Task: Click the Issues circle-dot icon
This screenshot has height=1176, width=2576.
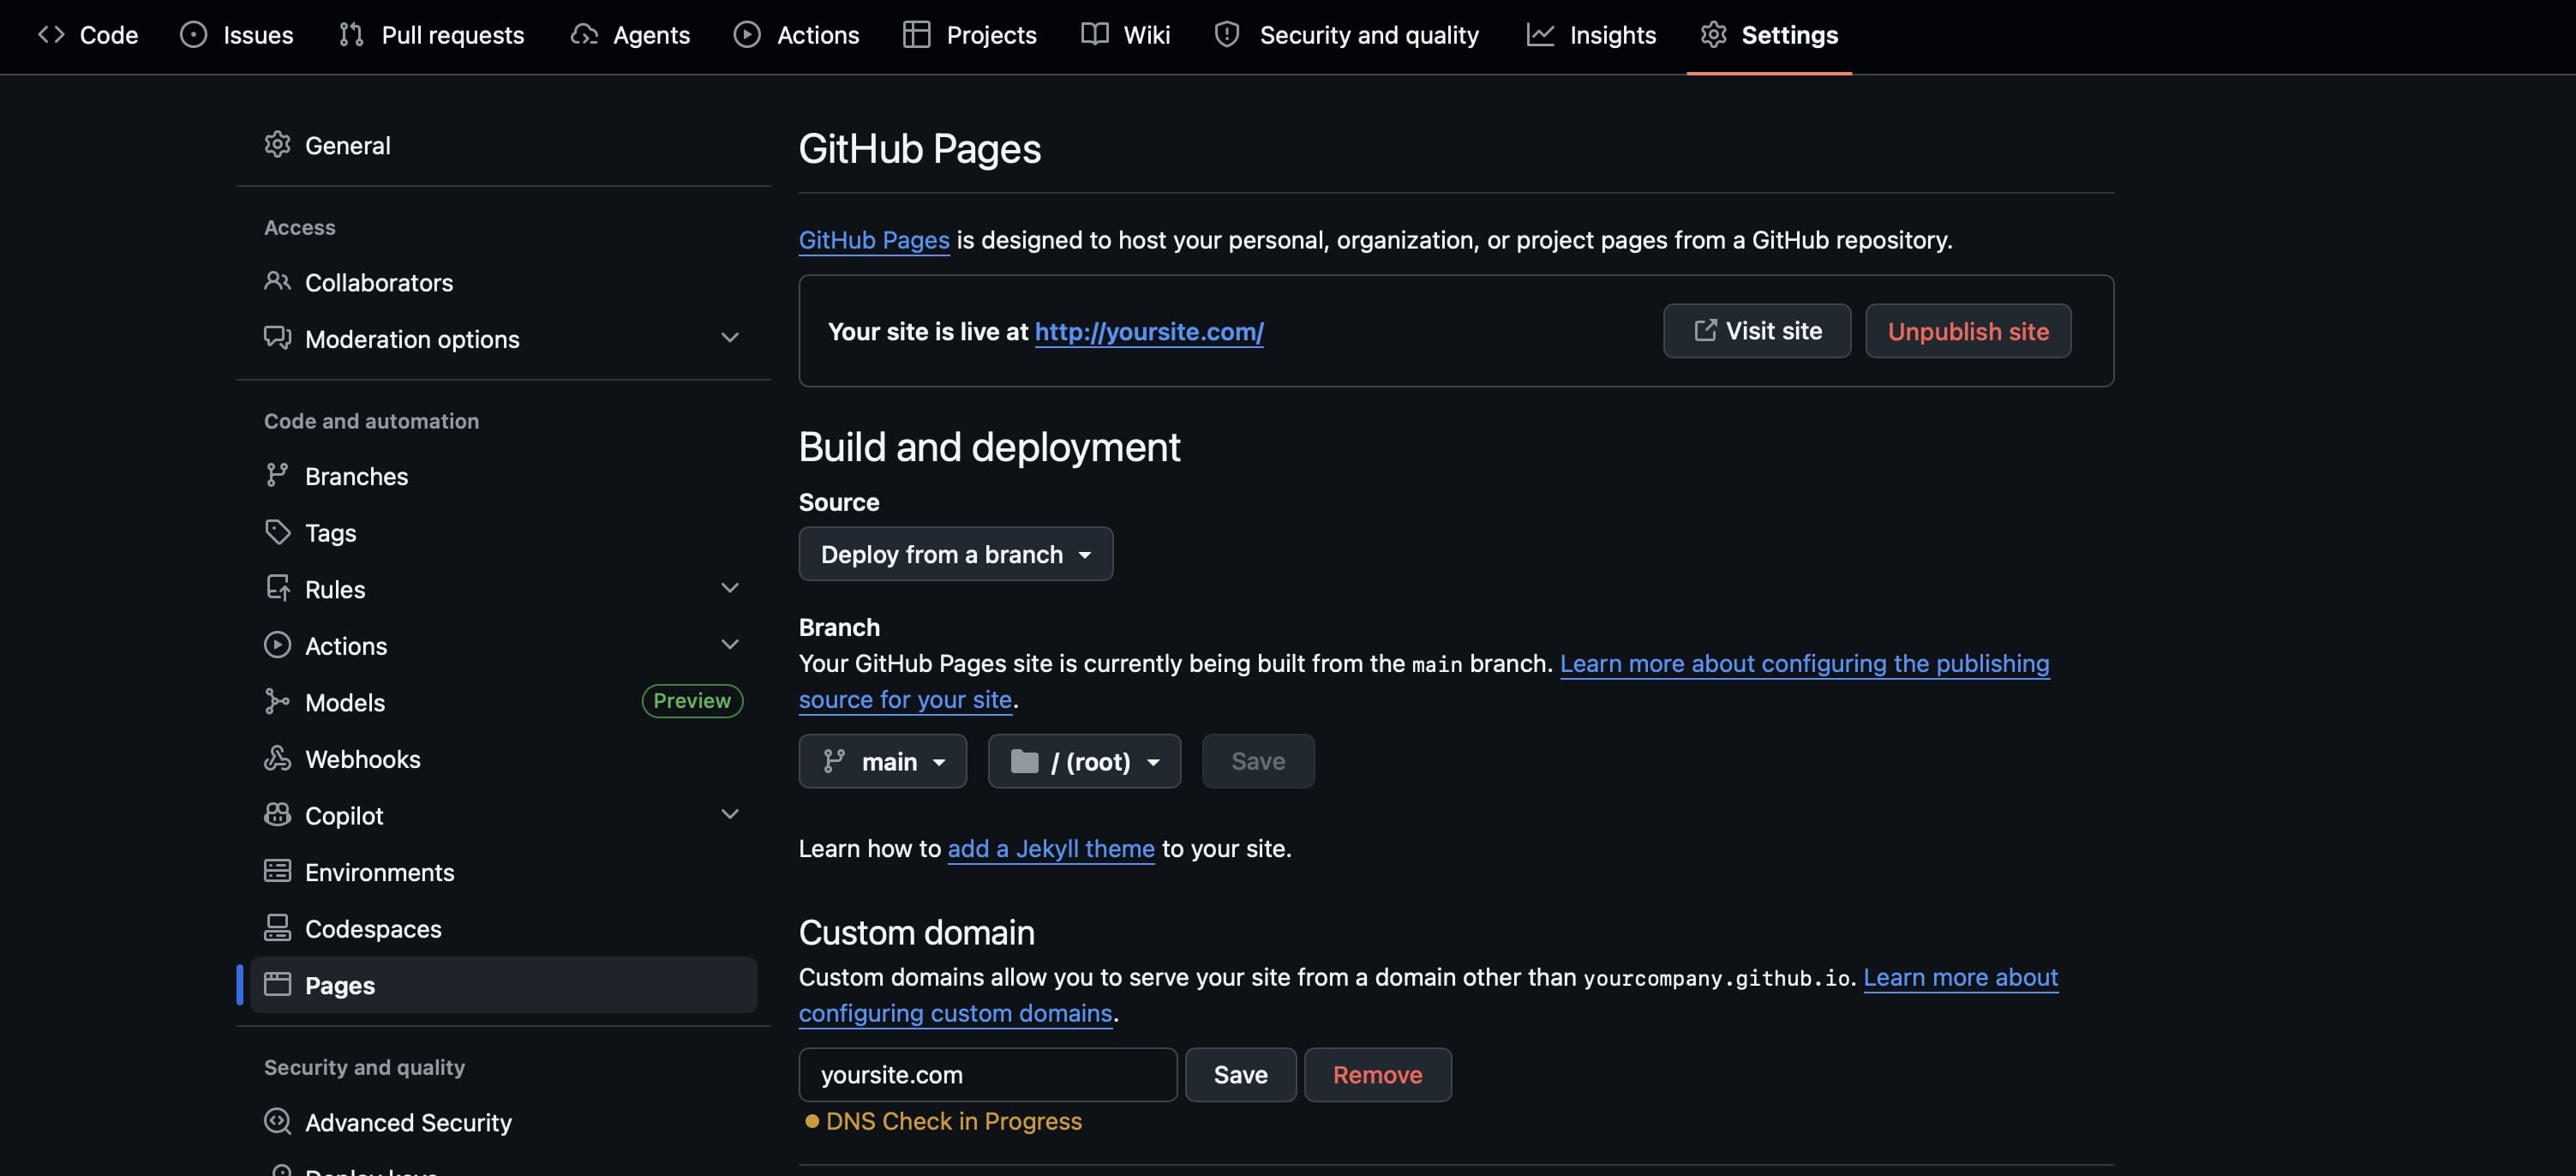Action: (x=193, y=35)
